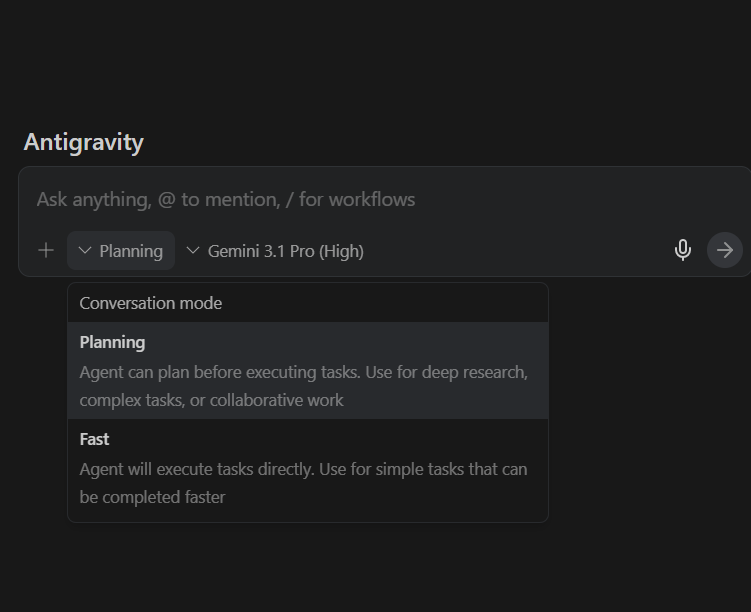
Task: Select the Fast conversation mode option
Action: pos(307,468)
